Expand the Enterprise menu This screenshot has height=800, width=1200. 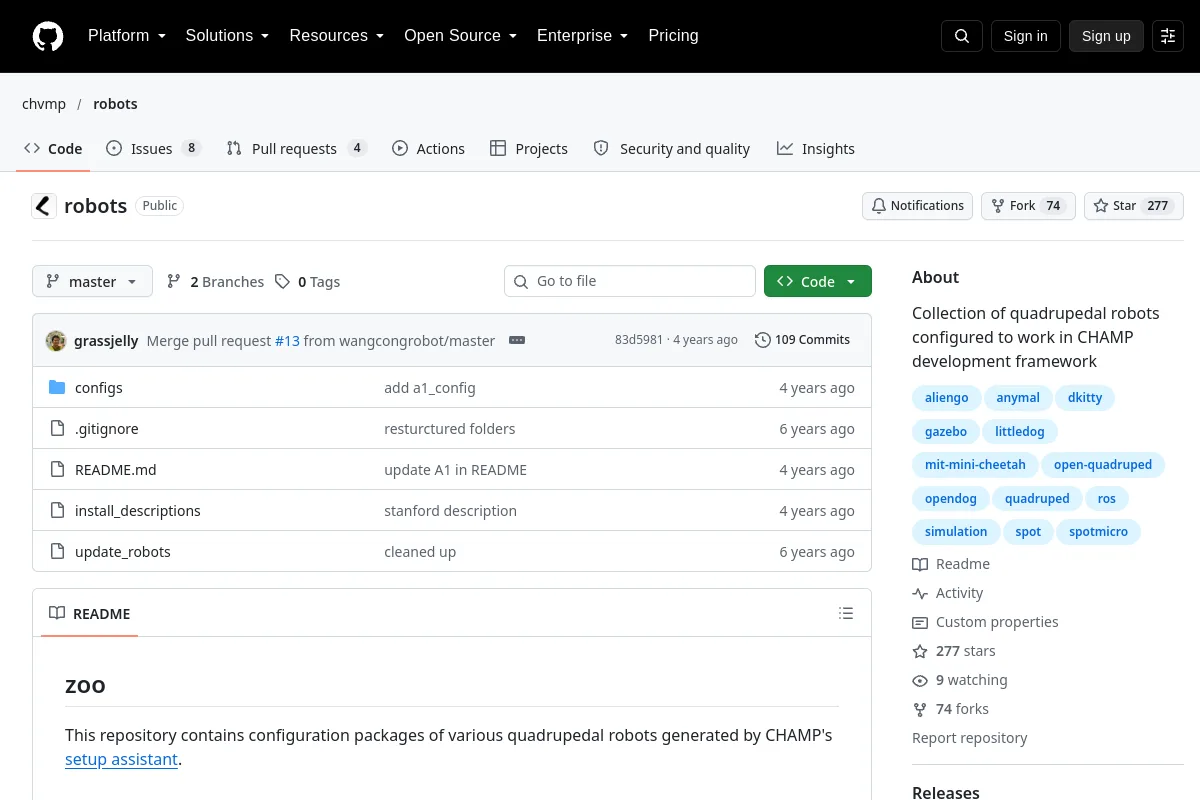coord(582,36)
